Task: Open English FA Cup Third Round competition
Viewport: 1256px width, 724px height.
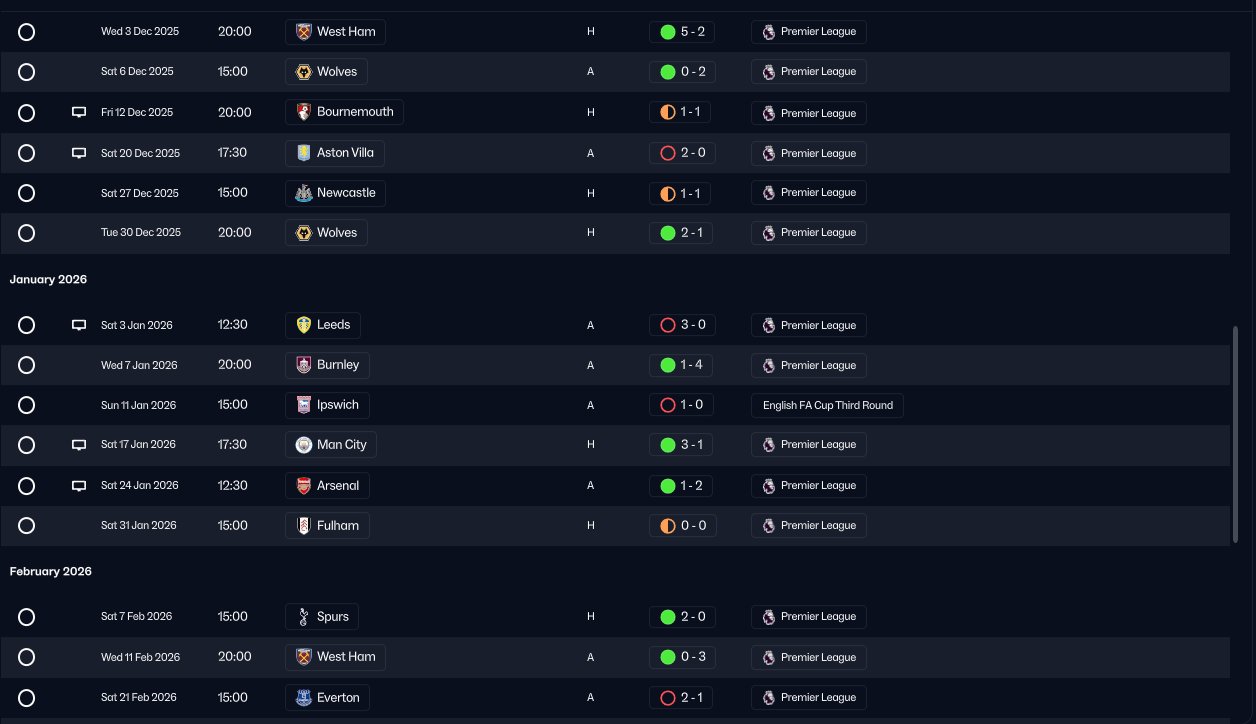Action: (x=827, y=405)
